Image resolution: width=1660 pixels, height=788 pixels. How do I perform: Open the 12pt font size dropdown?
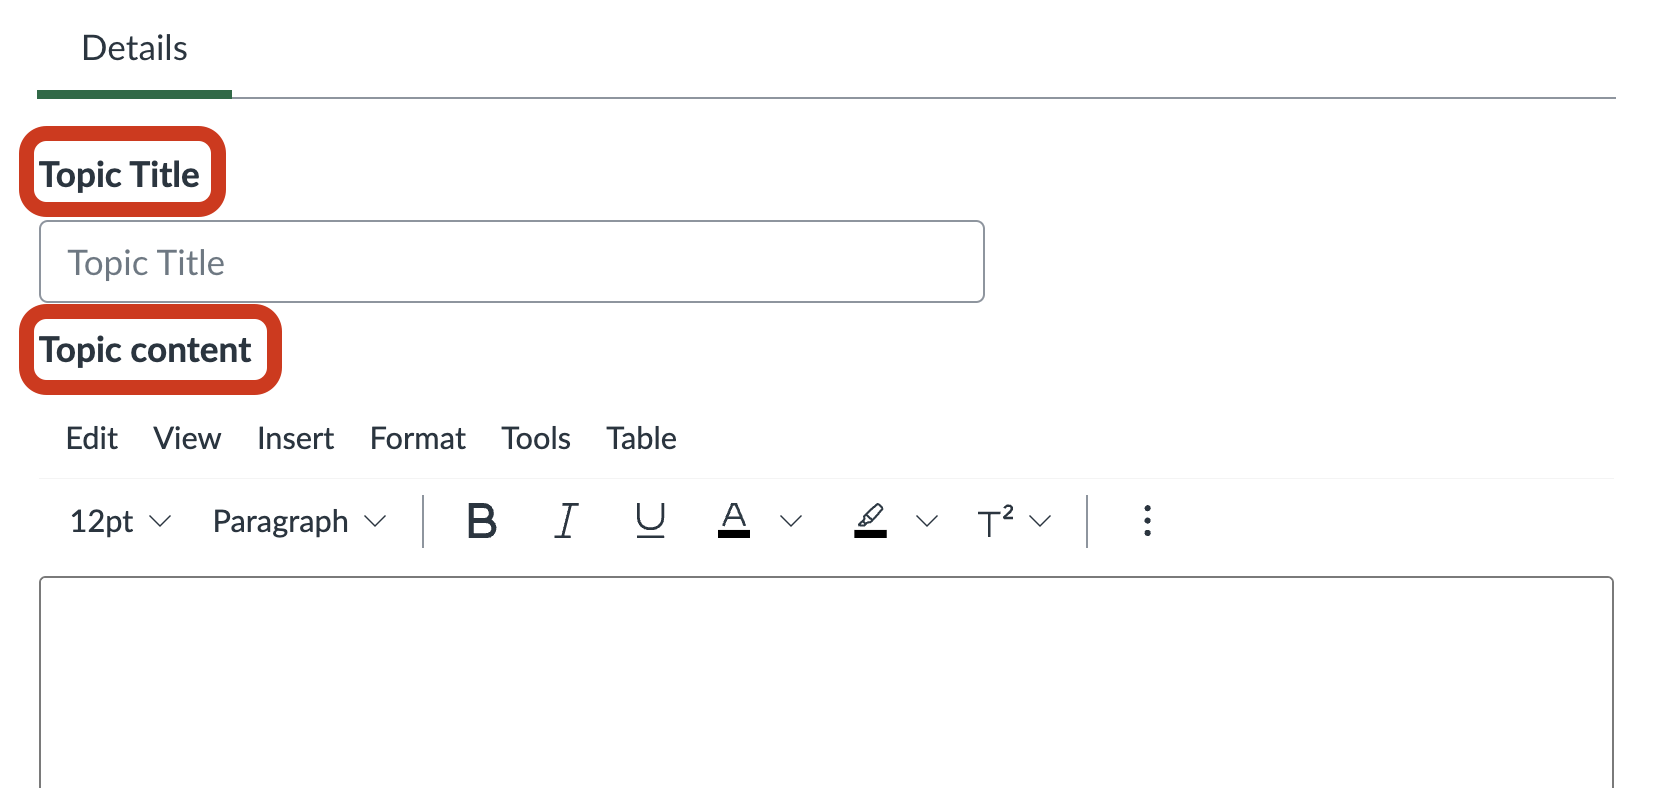[120, 521]
